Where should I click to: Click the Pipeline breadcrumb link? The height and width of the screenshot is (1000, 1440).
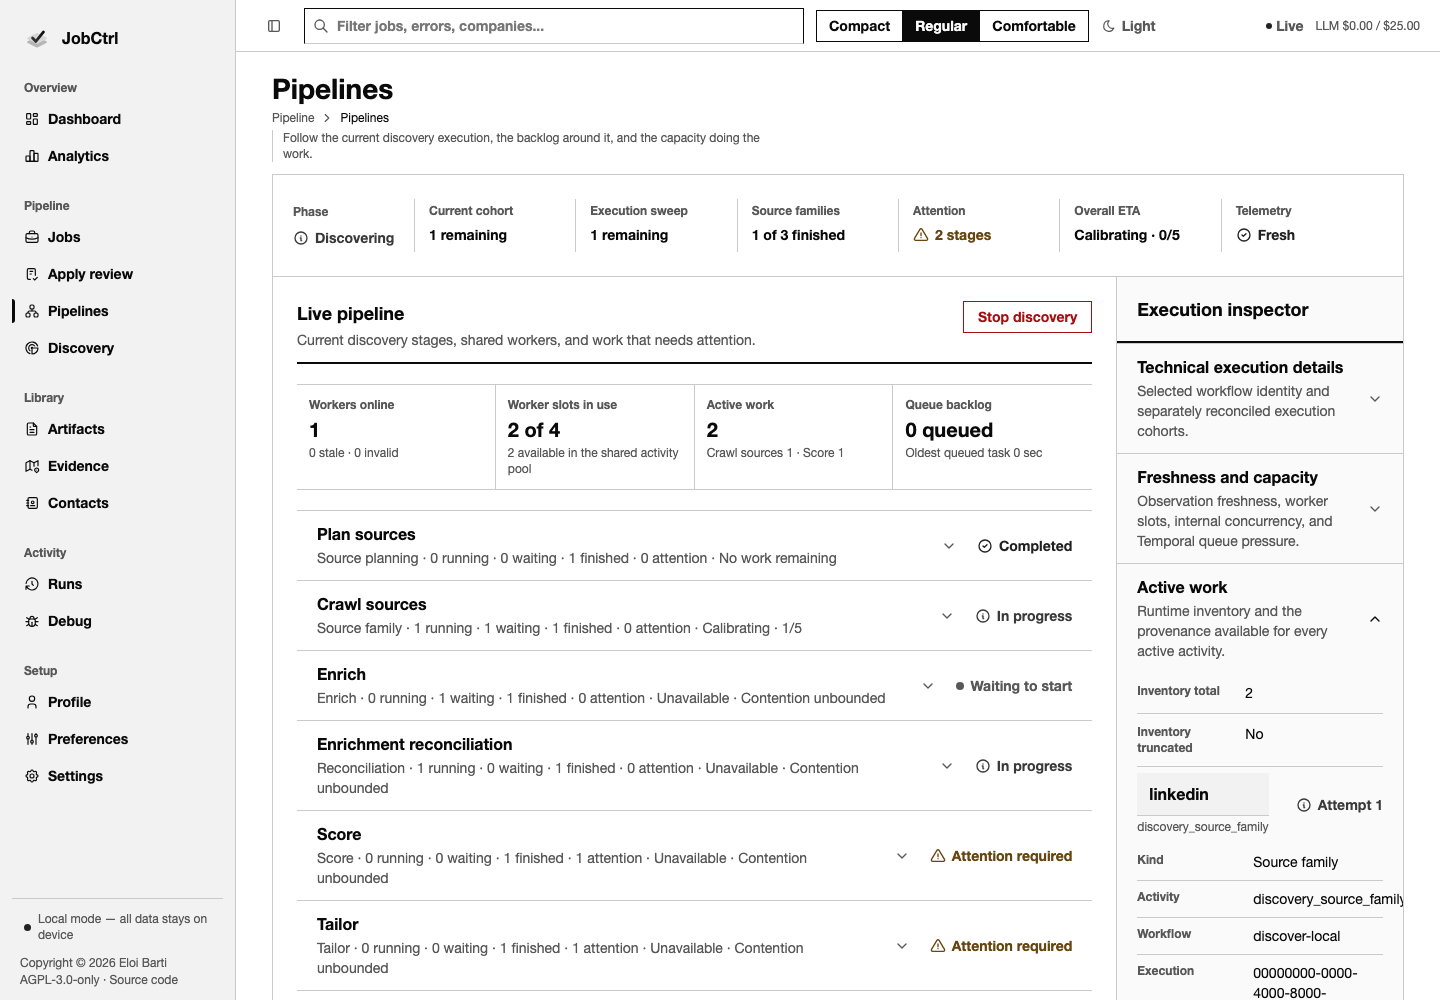coord(293,118)
